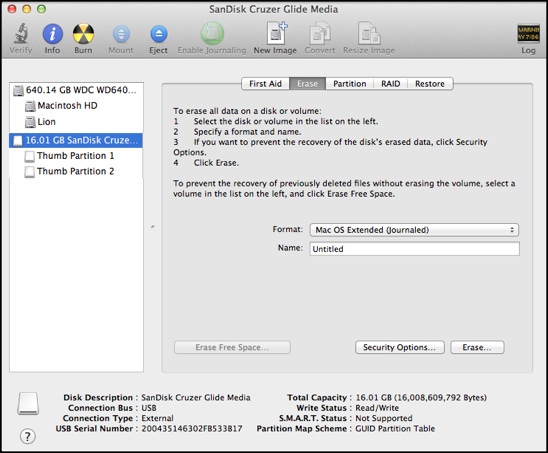Click the green zoom window button

[42, 9]
